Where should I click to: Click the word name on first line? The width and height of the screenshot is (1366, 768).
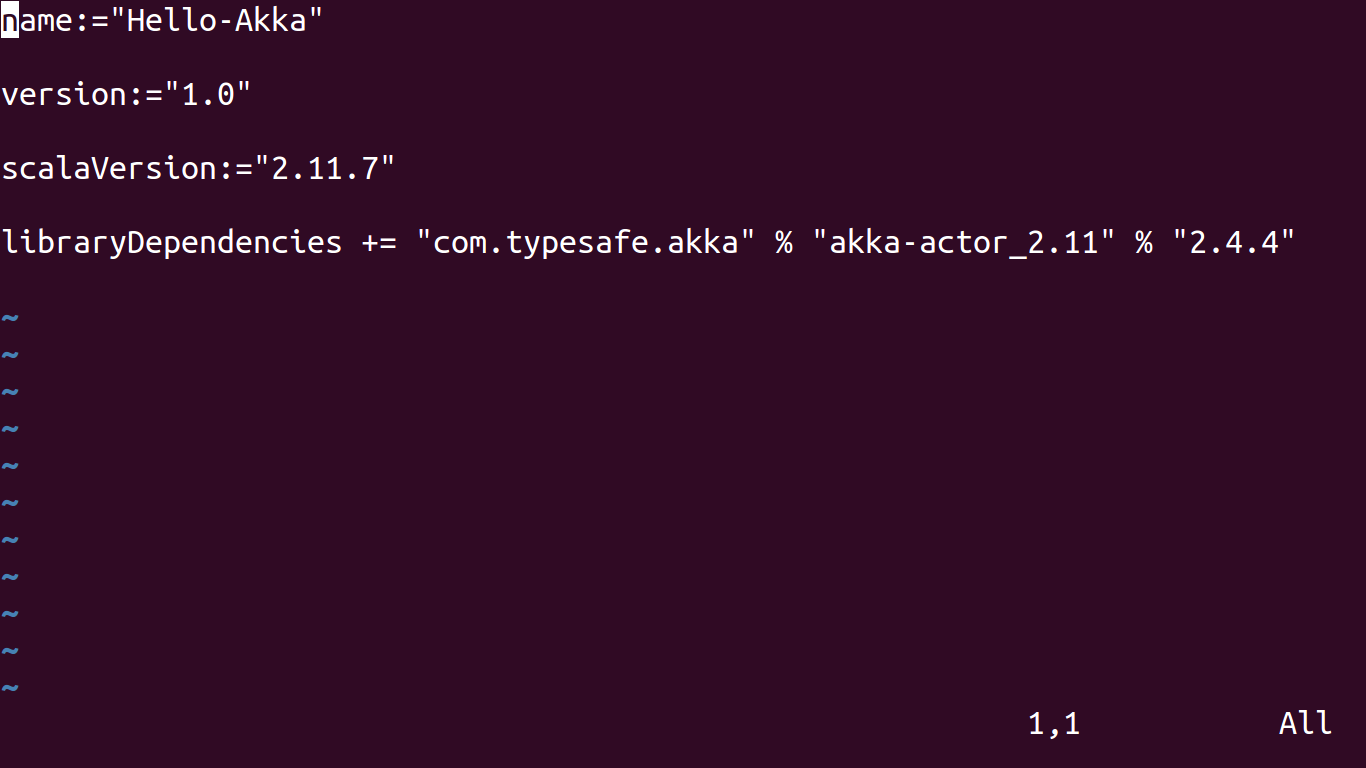[37, 21]
